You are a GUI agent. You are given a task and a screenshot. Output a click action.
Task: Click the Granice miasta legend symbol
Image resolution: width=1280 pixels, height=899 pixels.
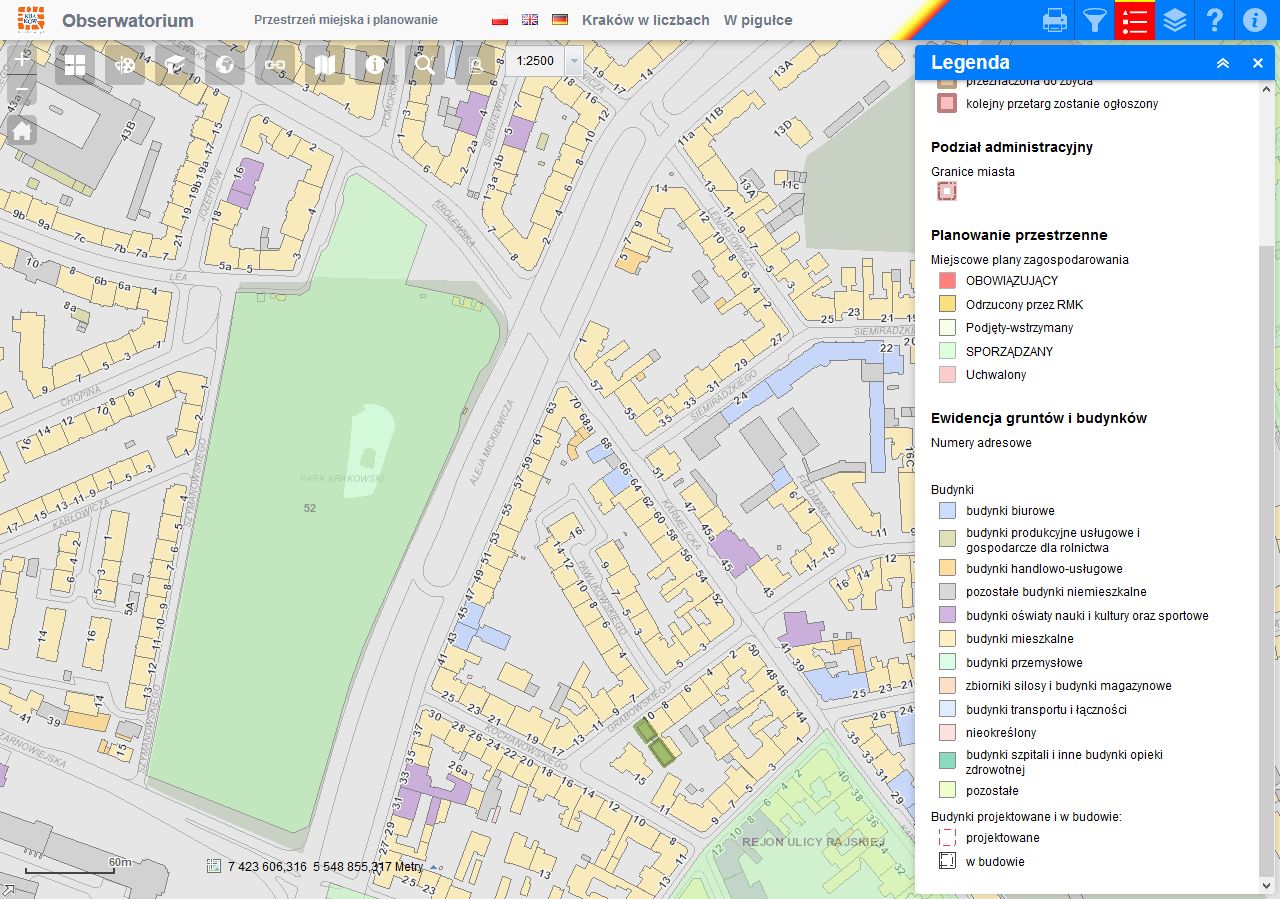click(x=947, y=192)
